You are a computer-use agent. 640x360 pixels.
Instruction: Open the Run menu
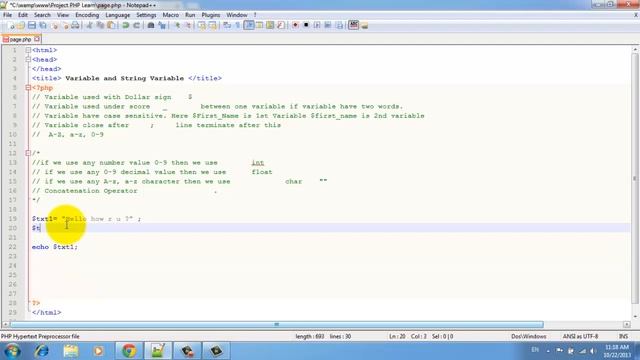[190, 15]
